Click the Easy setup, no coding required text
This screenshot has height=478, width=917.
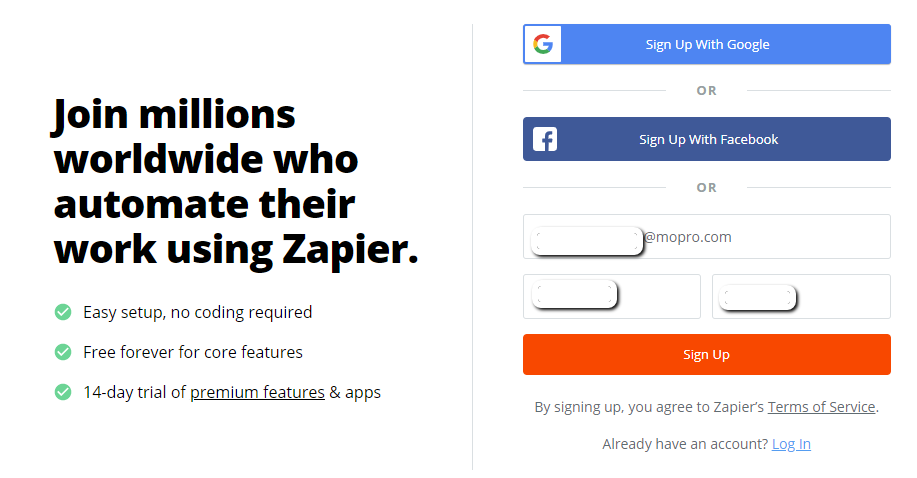pos(198,312)
